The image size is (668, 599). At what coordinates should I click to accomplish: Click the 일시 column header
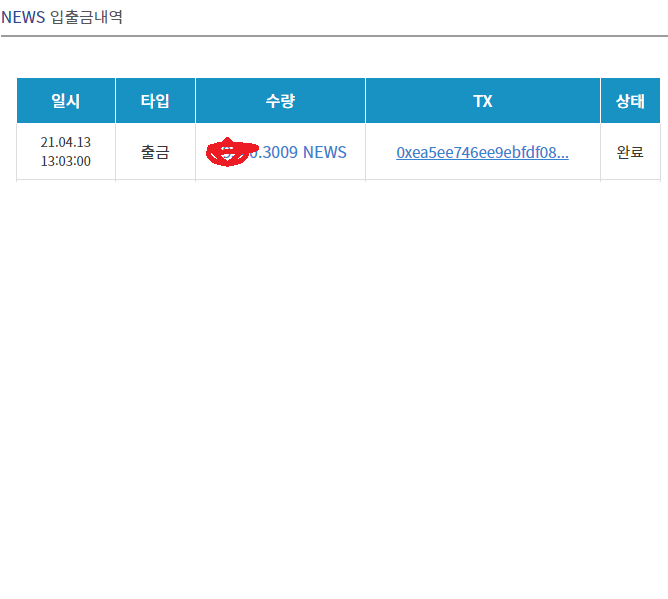click(x=66, y=101)
